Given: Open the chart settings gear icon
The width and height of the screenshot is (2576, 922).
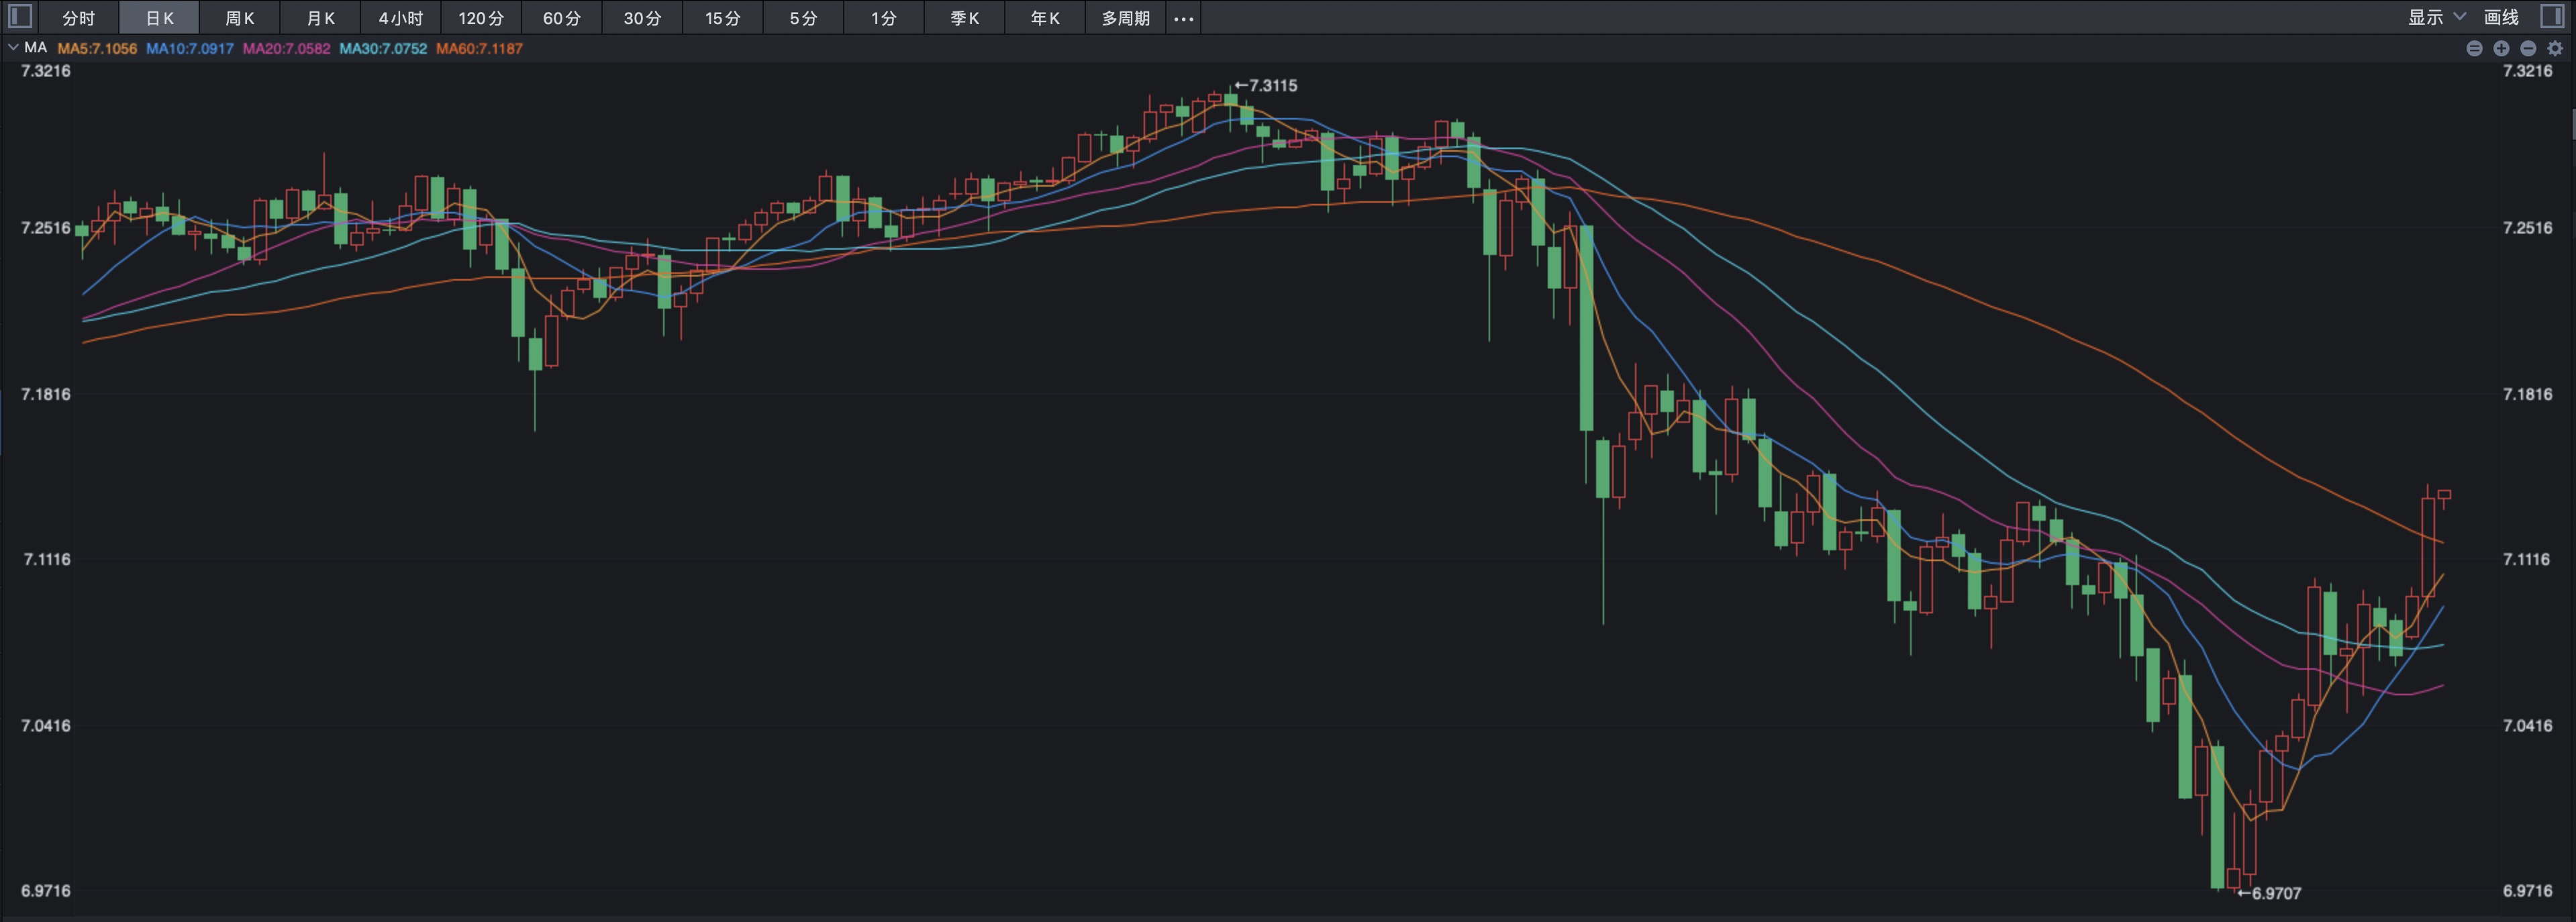Looking at the screenshot, I should 2555,48.
